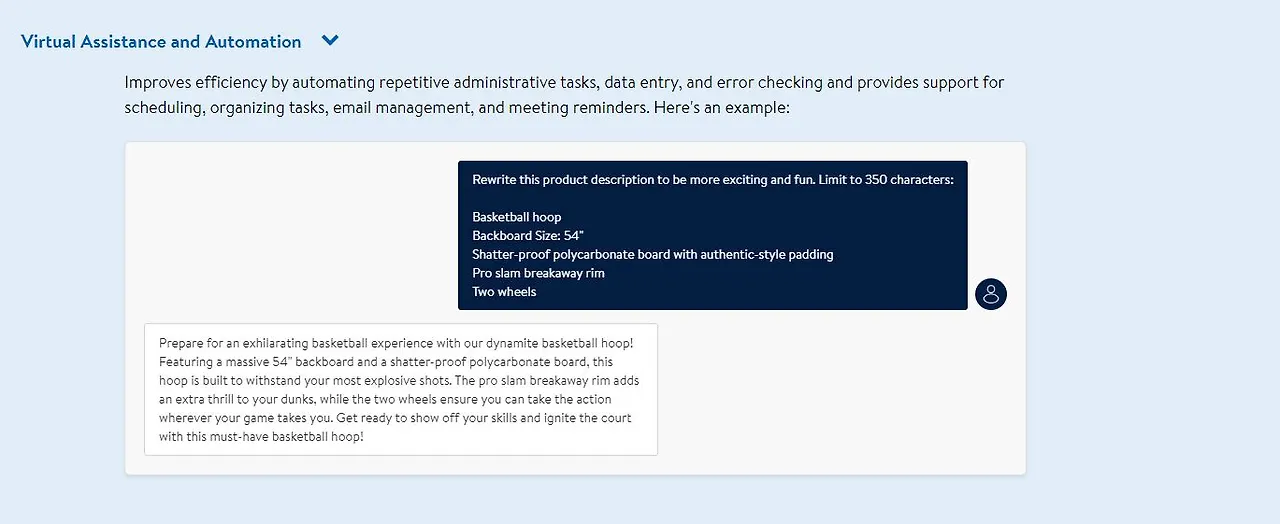Select the white AI response text box
Image resolution: width=1280 pixels, height=524 pixels.
pyautogui.click(x=401, y=389)
